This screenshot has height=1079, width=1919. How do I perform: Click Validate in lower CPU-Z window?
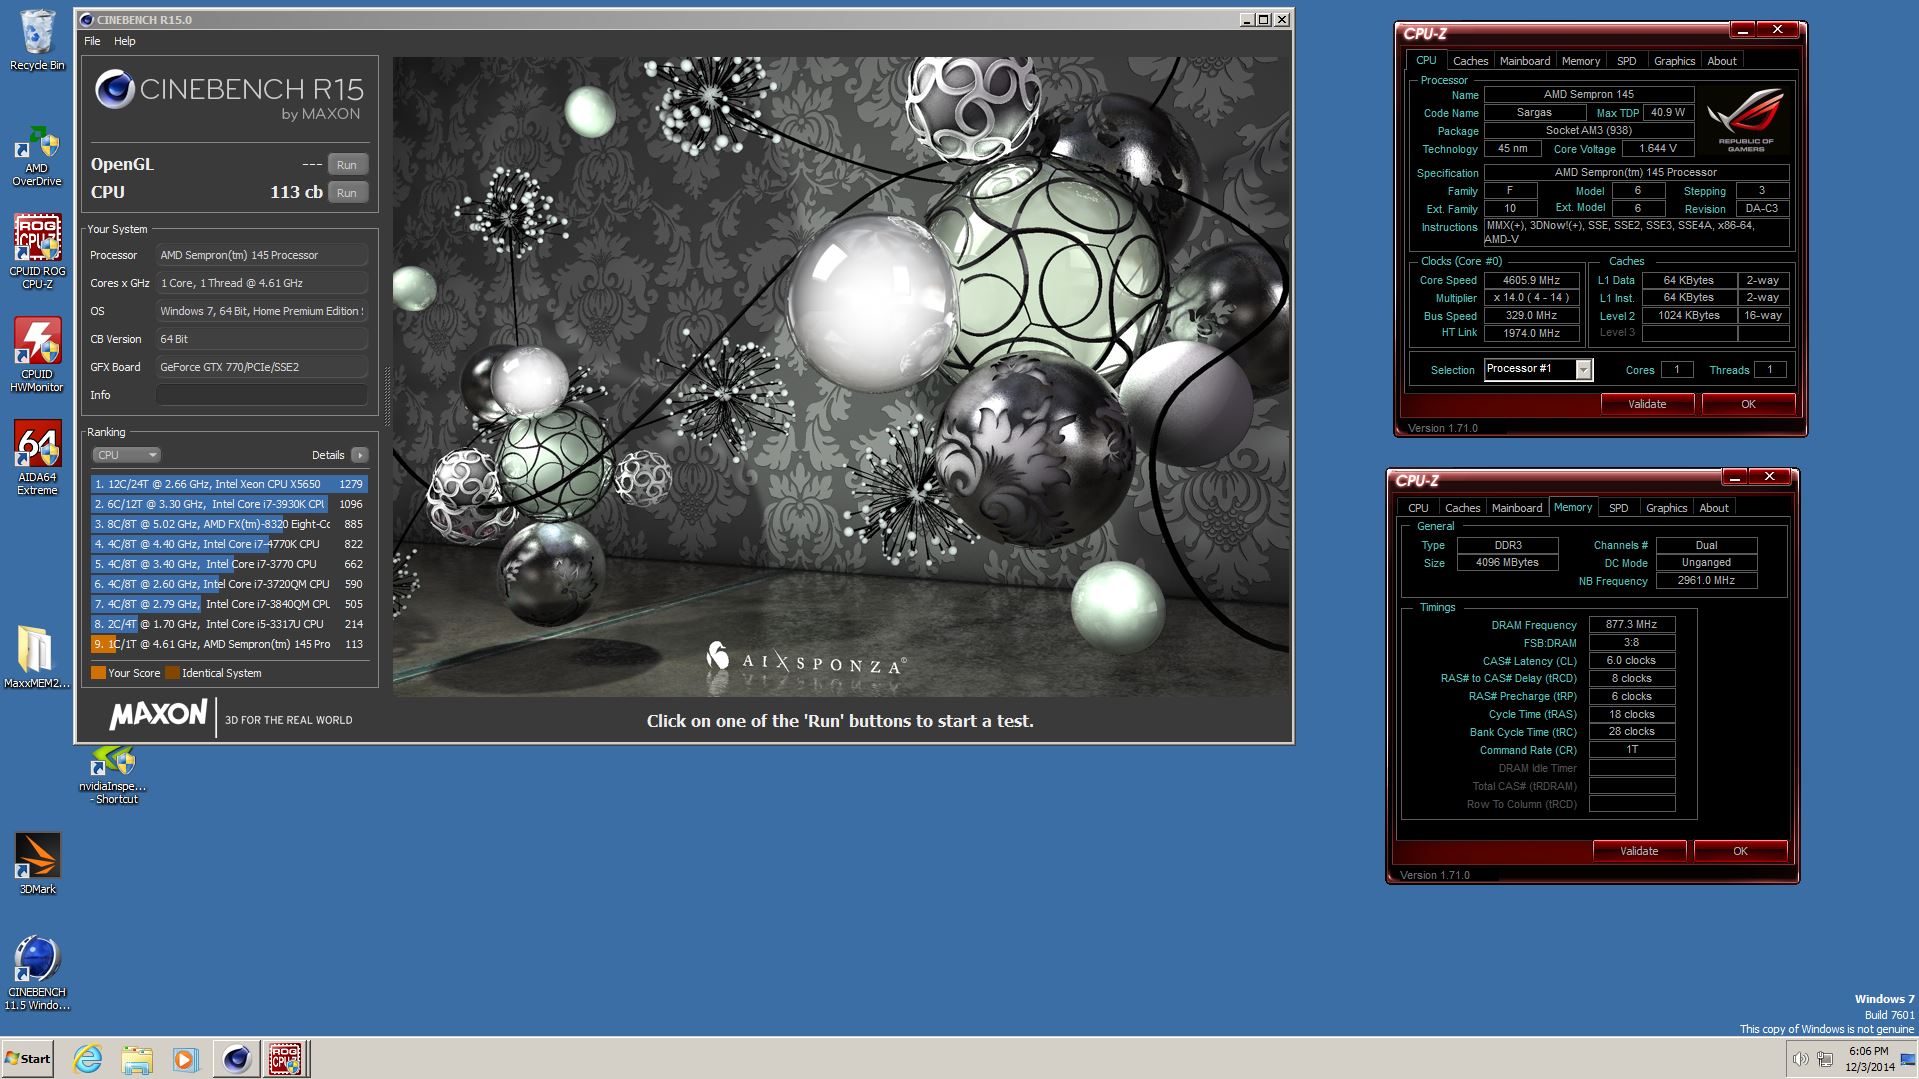pyautogui.click(x=1639, y=851)
